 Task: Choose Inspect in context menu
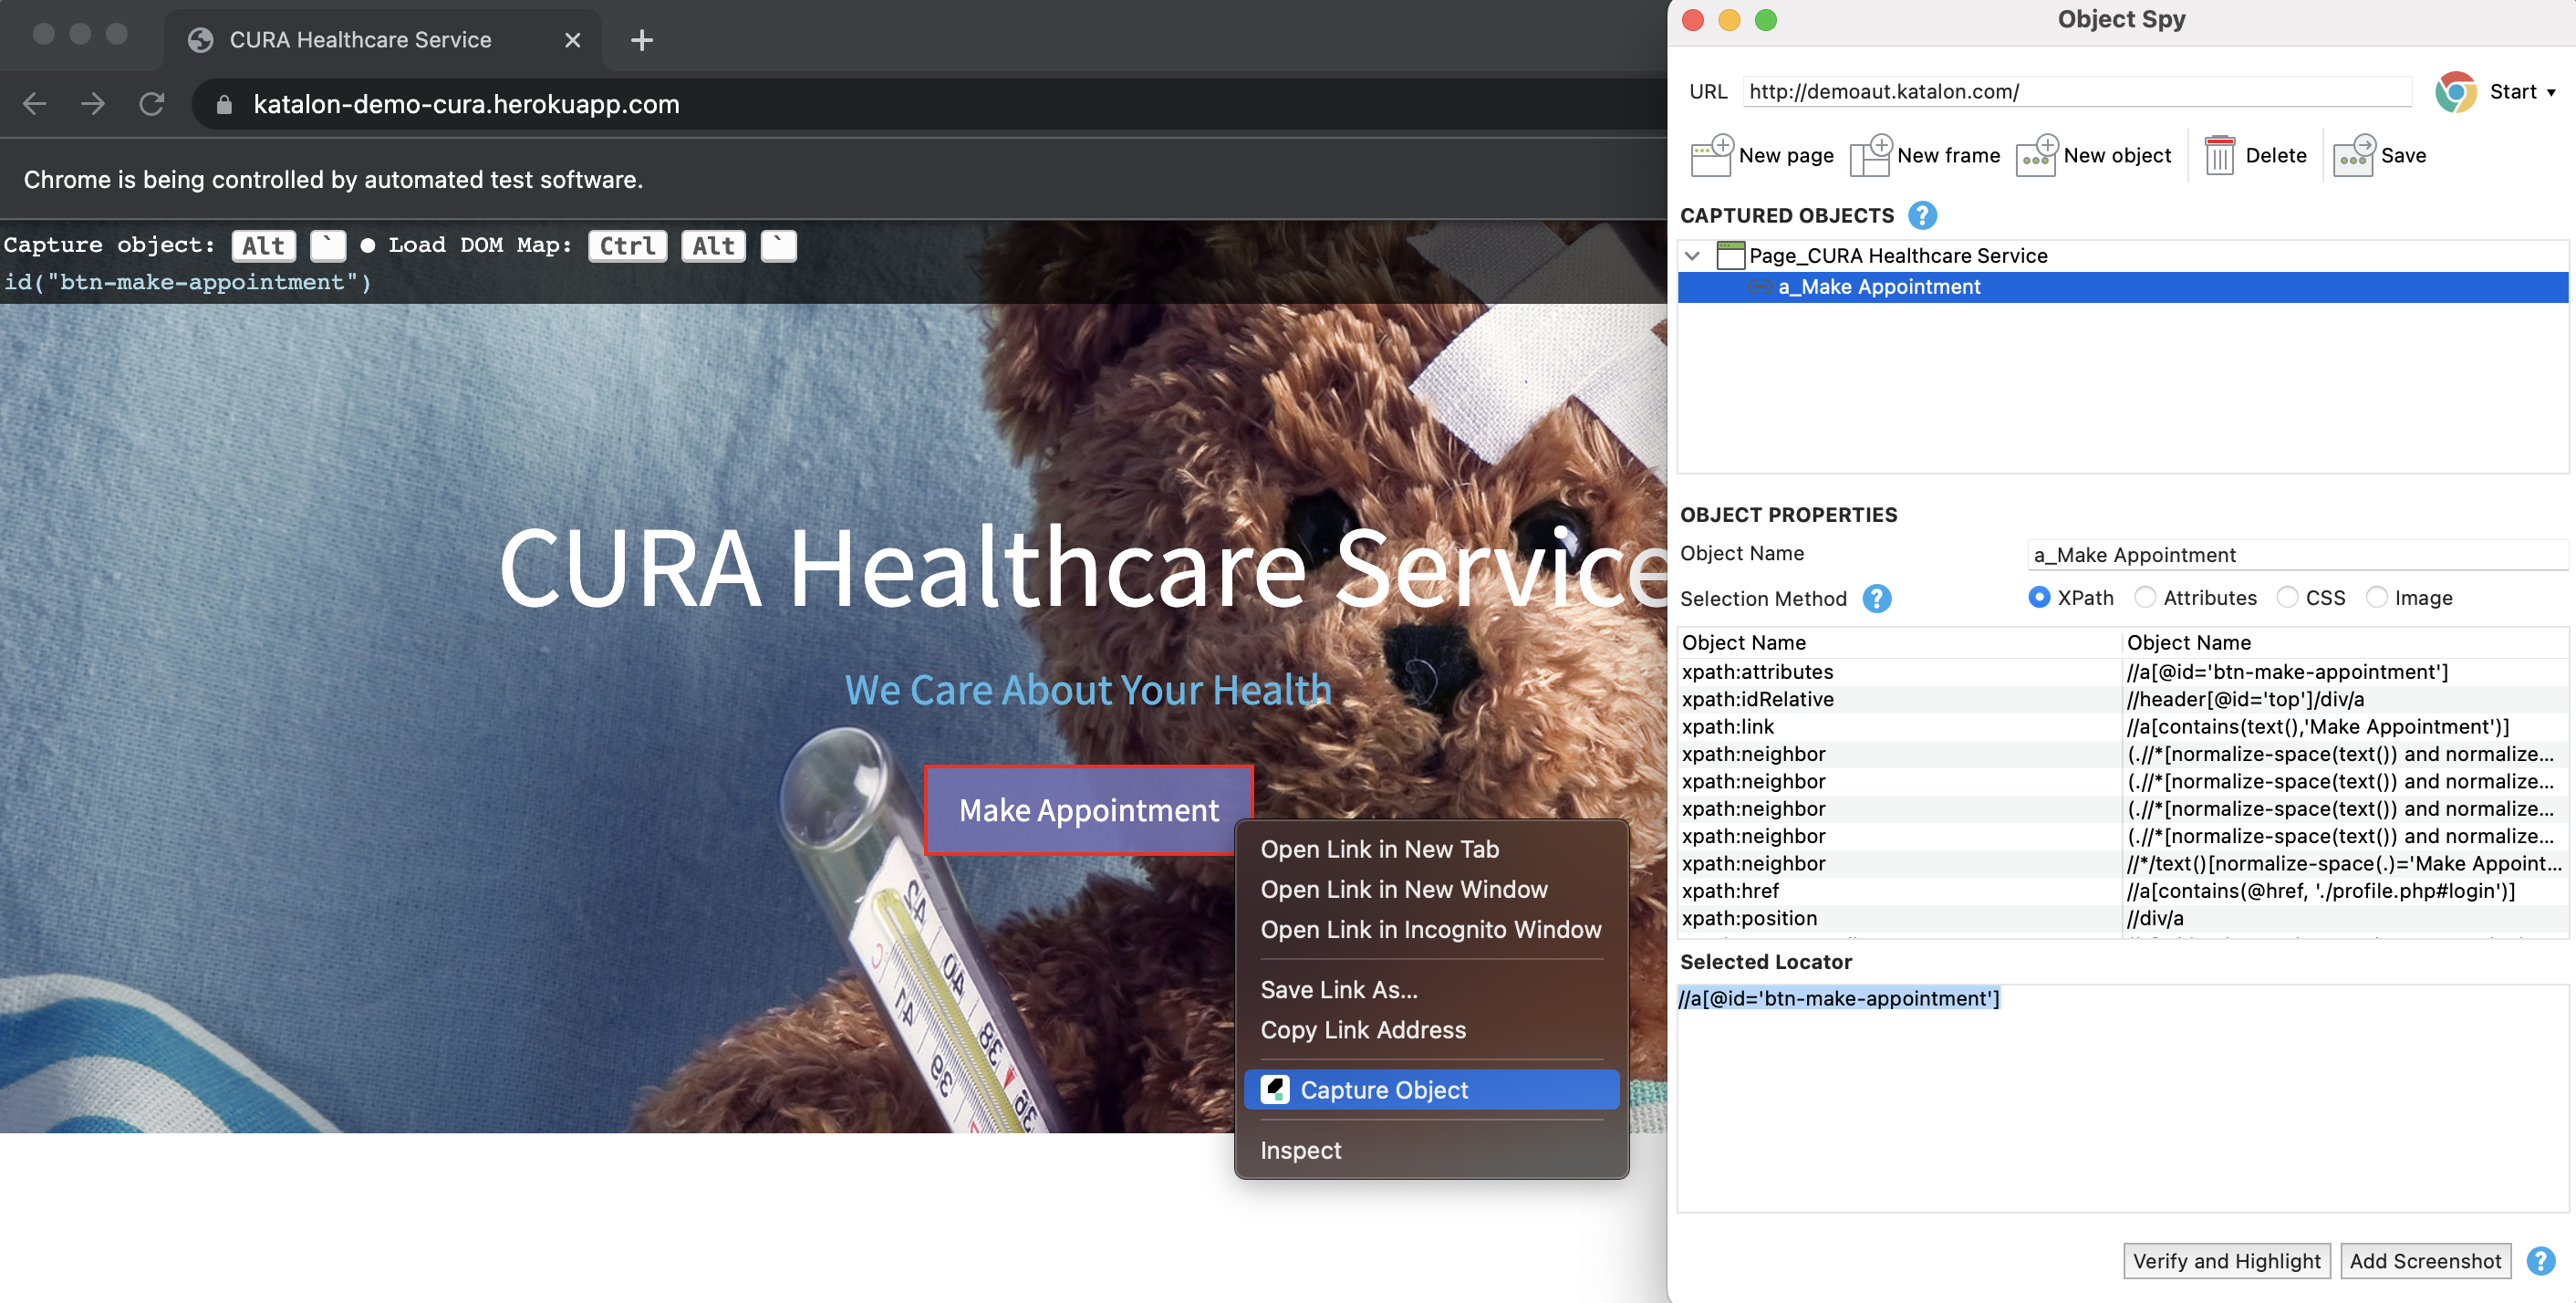(1300, 1150)
